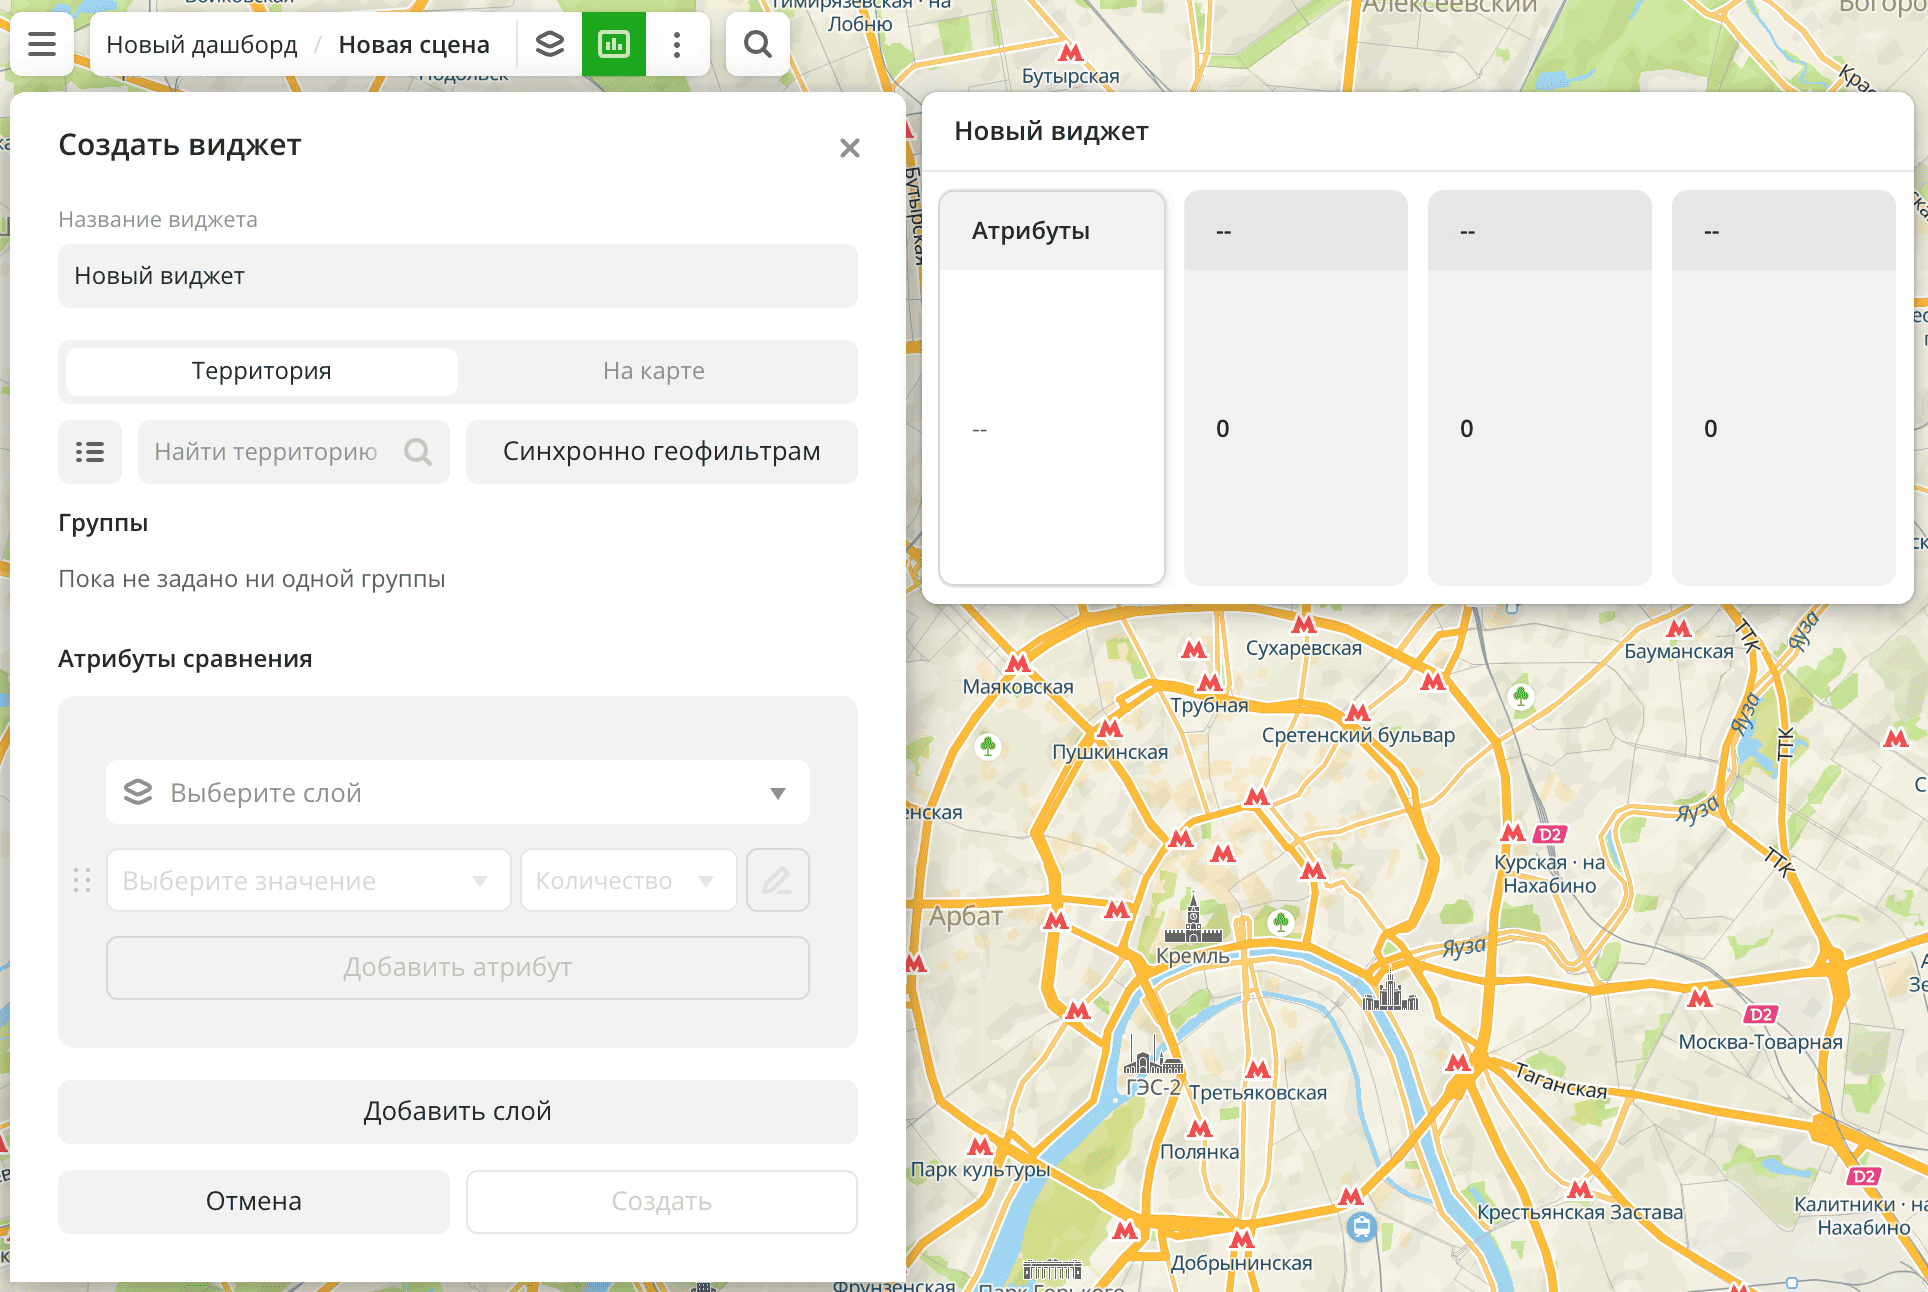Click the D2 Москва-Товарная badge

1760,1014
